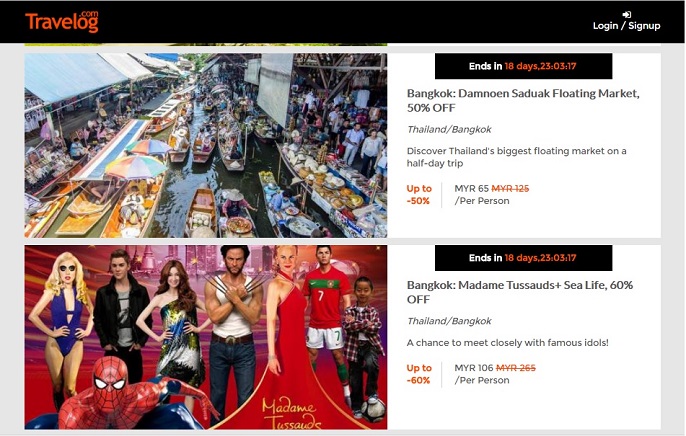Open the Madame Tussauds wax figures photo

pos(206,337)
